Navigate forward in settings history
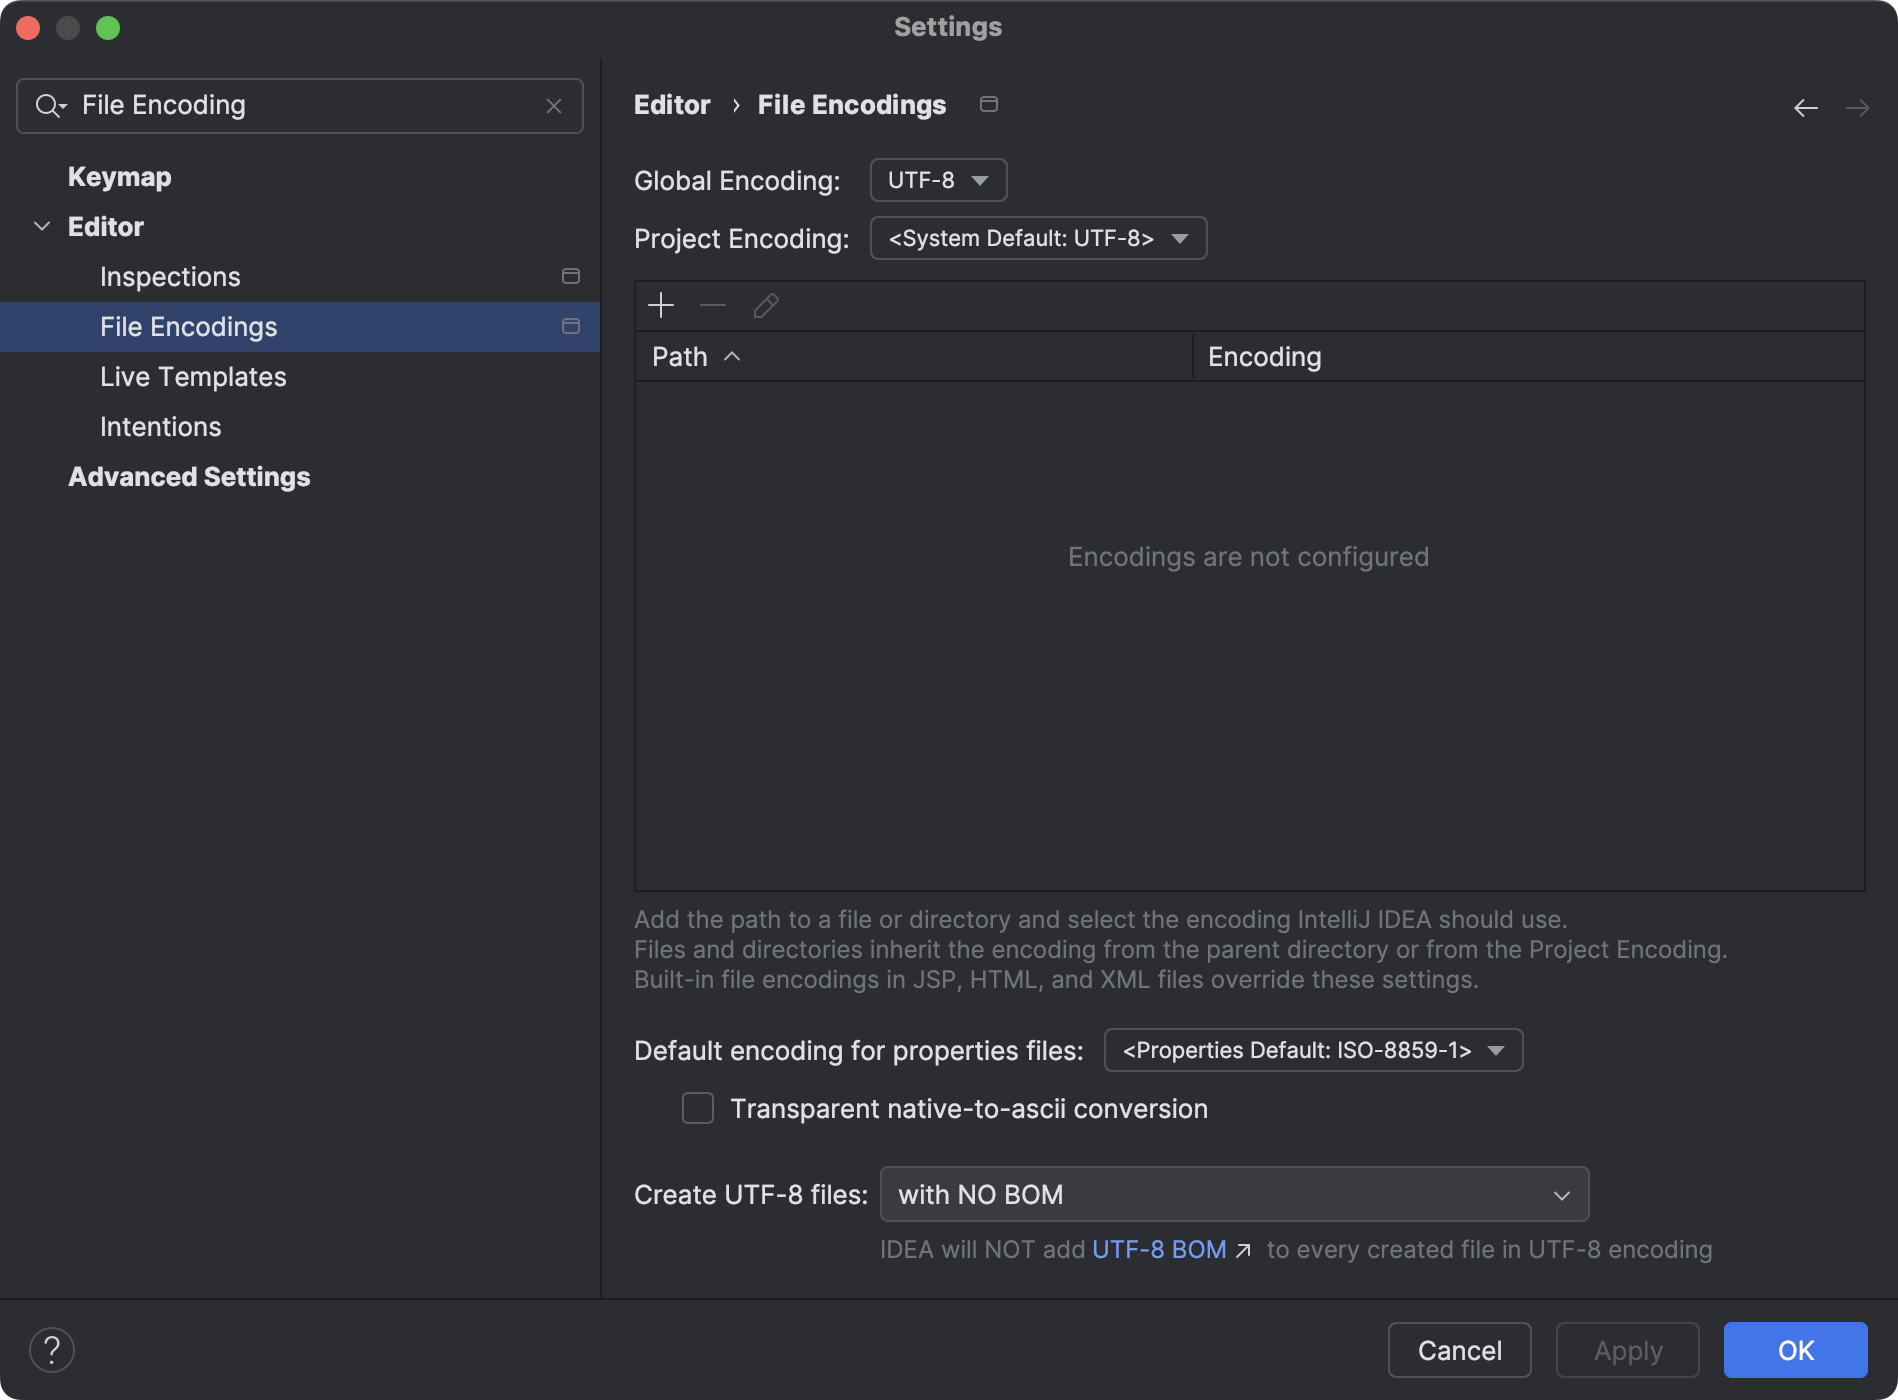The height and width of the screenshot is (1400, 1898). pos(1858,107)
